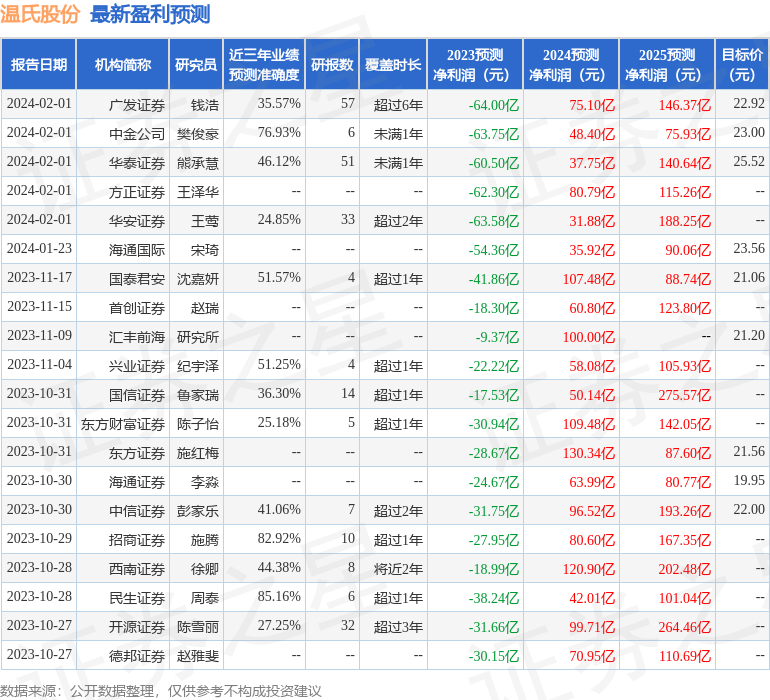This screenshot has width=770, height=700.
Task: Click the 25.52 target price
Action: [749, 161]
